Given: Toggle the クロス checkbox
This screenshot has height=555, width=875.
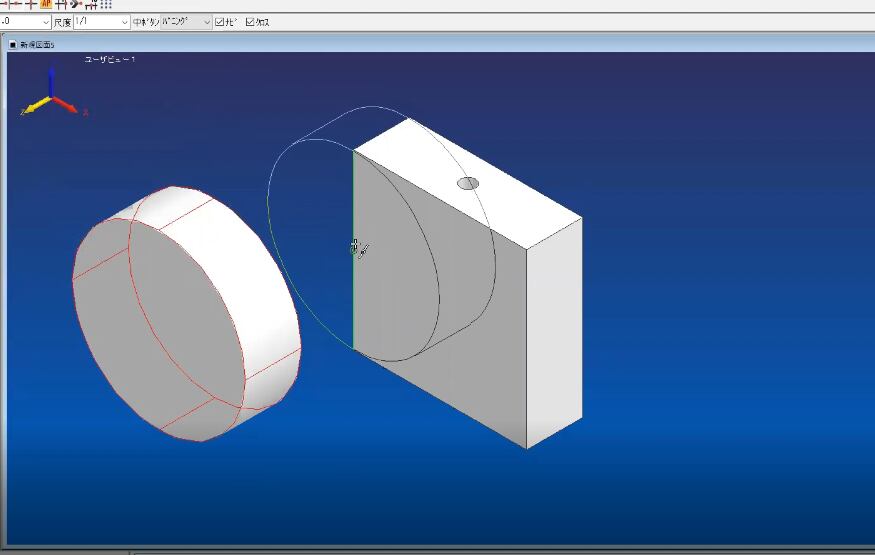Looking at the screenshot, I should pyautogui.click(x=250, y=22).
